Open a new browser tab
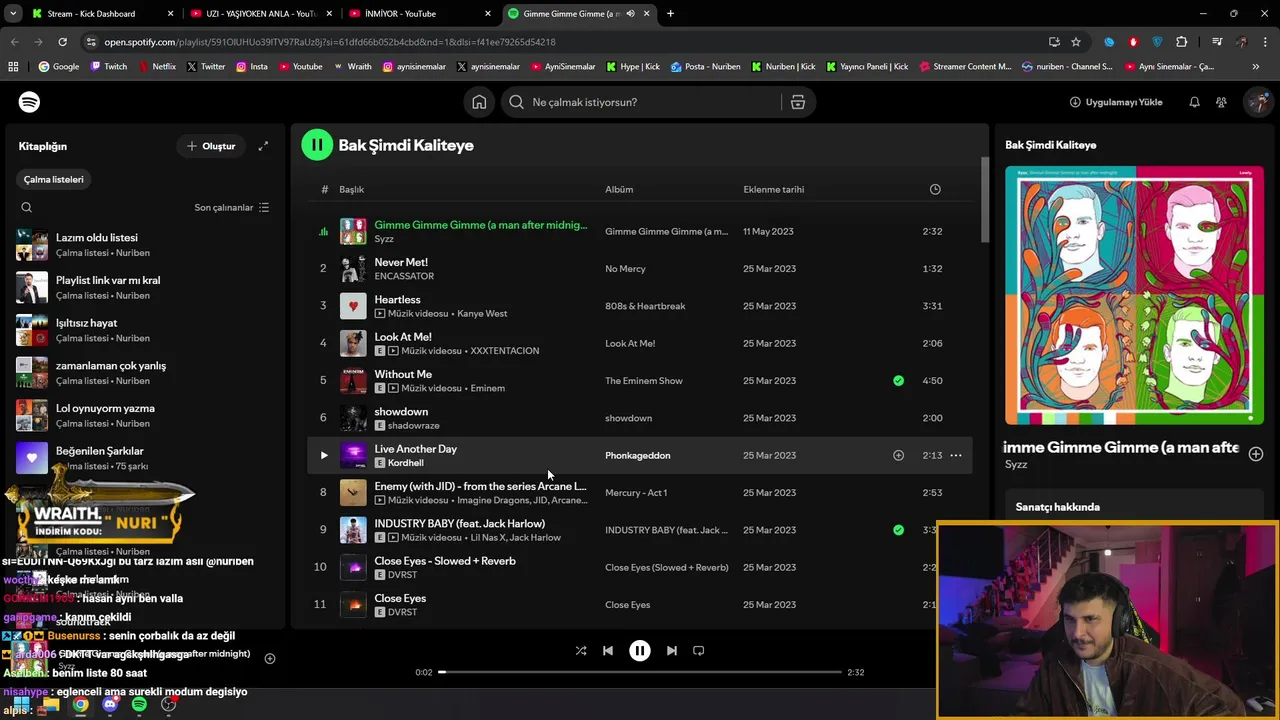 (670, 14)
